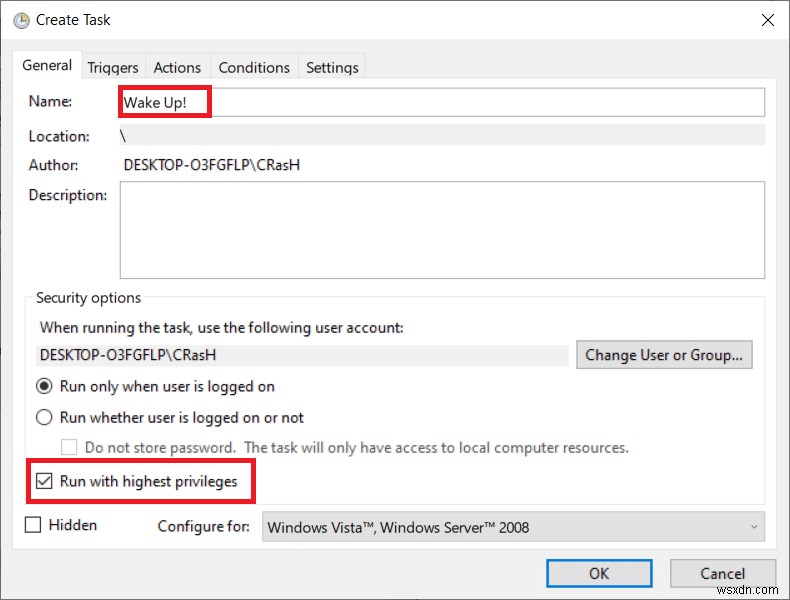Click the Cancel button

point(722,573)
